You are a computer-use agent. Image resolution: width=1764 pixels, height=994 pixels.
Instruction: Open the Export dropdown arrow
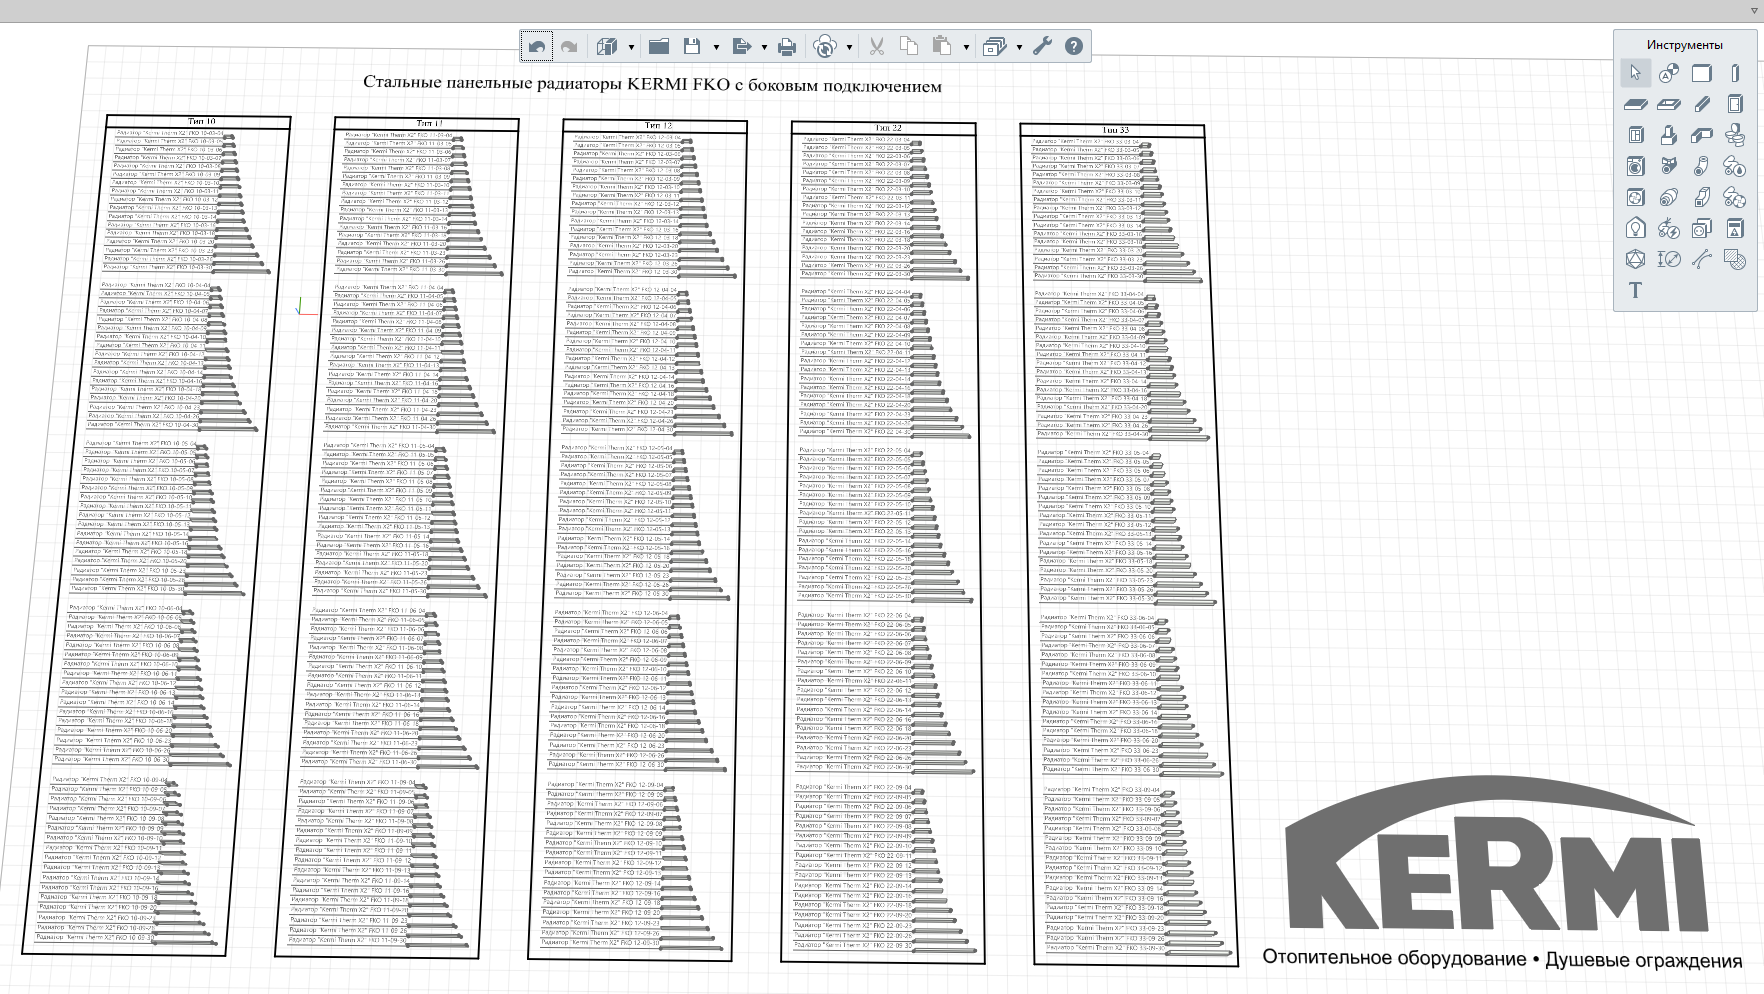click(764, 47)
